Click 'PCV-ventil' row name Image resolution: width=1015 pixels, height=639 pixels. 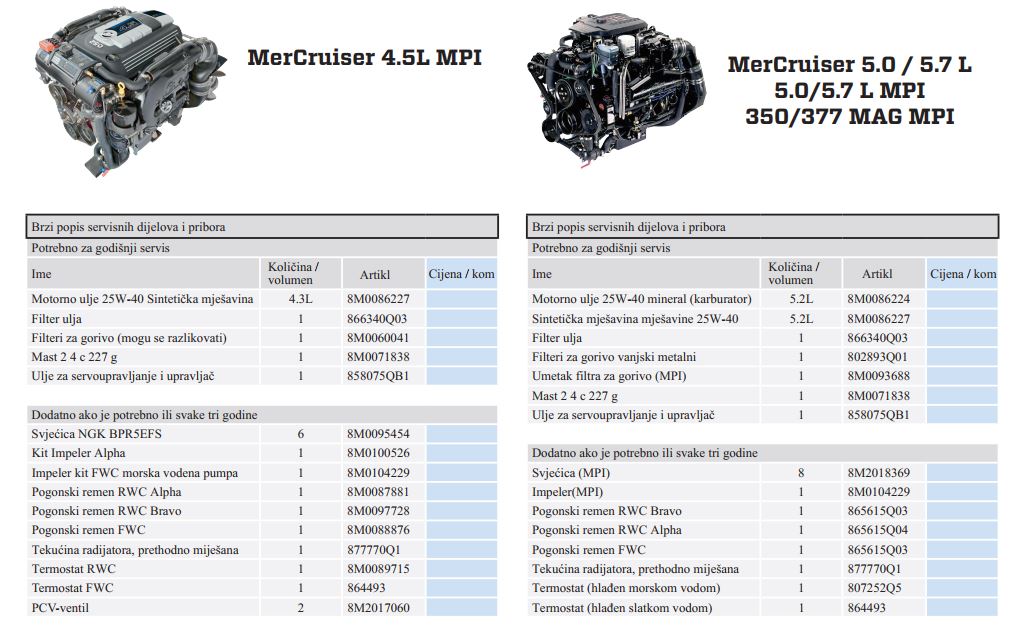pos(60,608)
